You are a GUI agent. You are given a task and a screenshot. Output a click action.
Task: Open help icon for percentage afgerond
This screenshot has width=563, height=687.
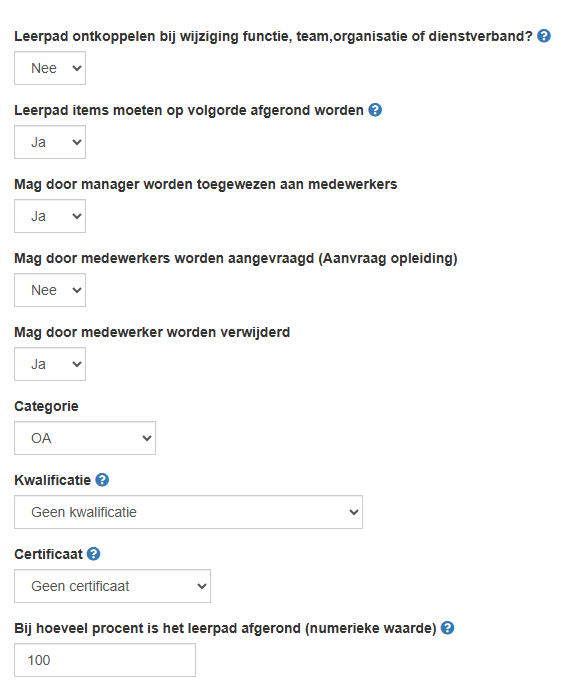pyautogui.click(x=447, y=628)
